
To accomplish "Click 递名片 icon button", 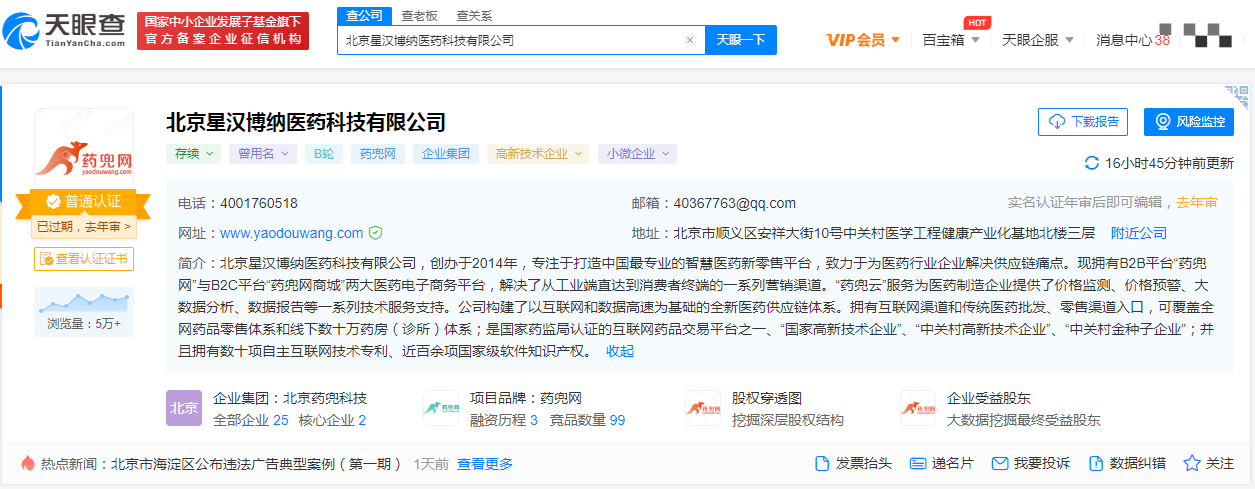I will [941, 463].
